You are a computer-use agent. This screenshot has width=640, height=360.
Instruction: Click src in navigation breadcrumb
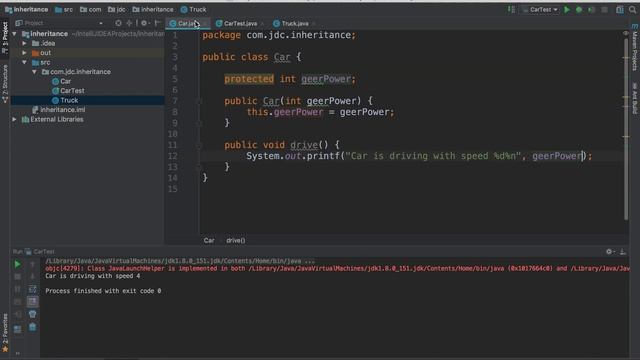point(64,9)
